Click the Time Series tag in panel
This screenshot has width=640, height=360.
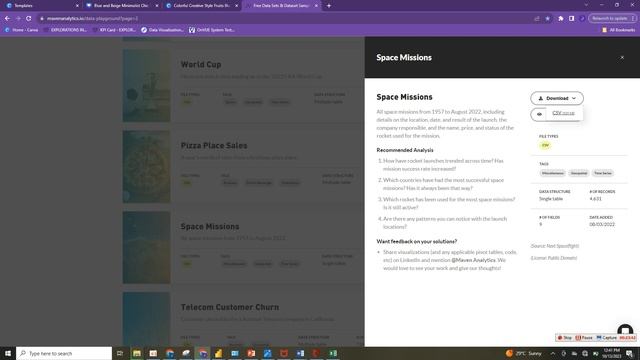603,173
